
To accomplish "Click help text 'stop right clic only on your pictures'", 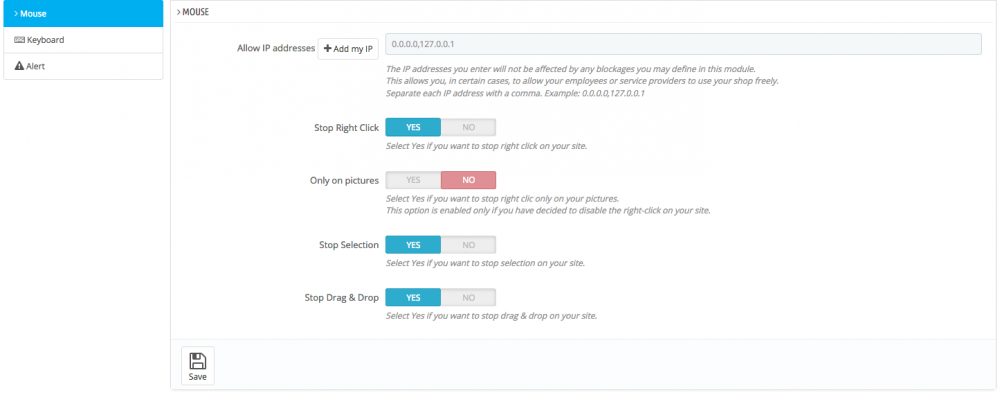I will (x=503, y=198).
